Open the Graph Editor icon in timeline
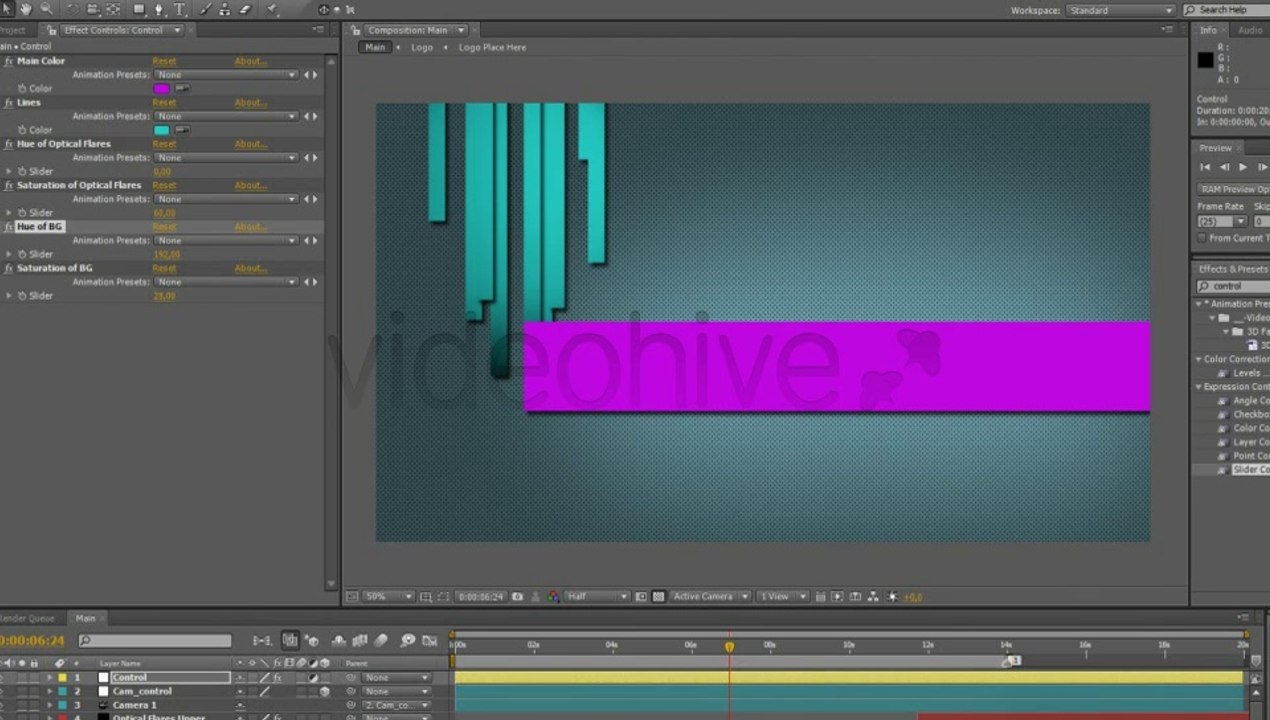This screenshot has width=1270, height=720. tap(430, 640)
